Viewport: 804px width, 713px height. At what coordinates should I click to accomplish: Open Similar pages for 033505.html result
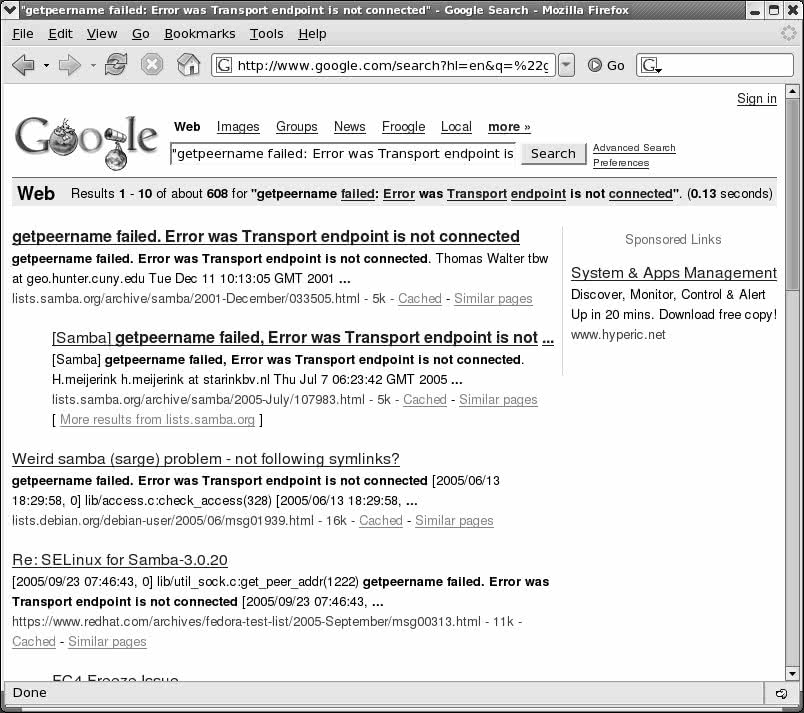(493, 298)
